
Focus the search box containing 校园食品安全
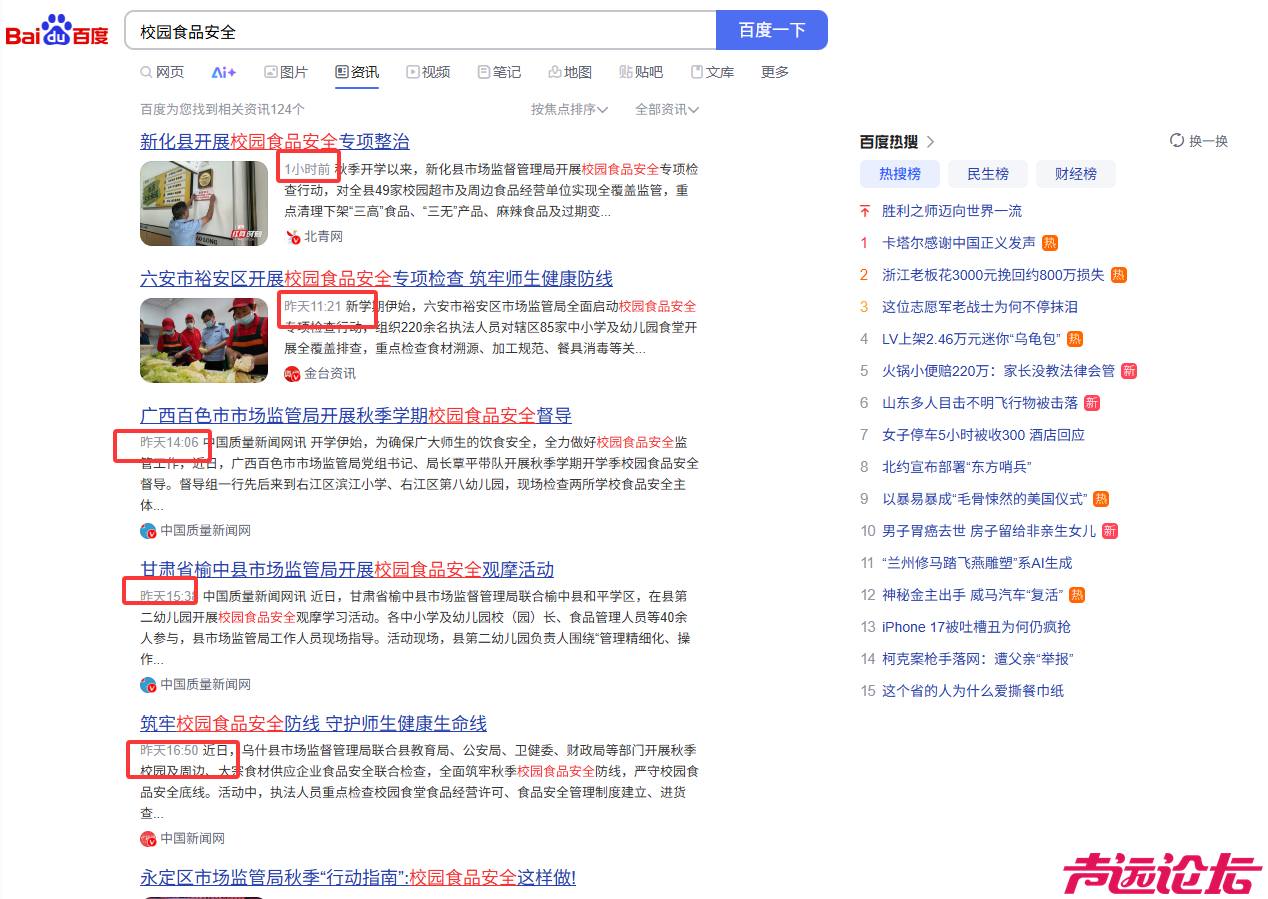tap(420, 31)
